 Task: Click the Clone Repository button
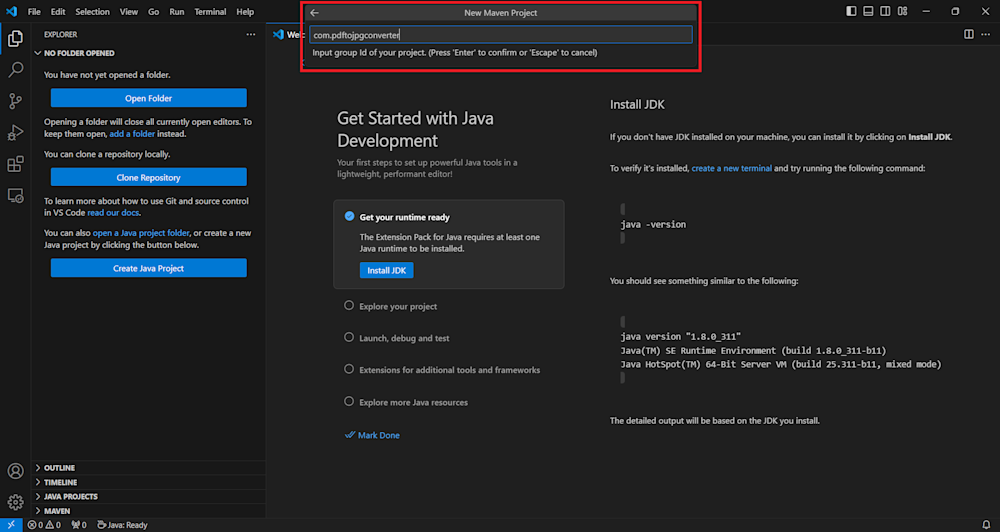pyautogui.click(x=149, y=177)
